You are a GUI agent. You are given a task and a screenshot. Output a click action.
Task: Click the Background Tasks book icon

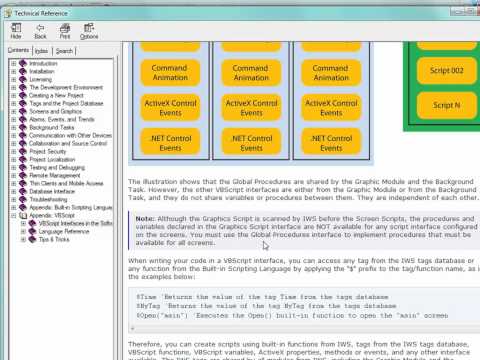(x=23, y=127)
